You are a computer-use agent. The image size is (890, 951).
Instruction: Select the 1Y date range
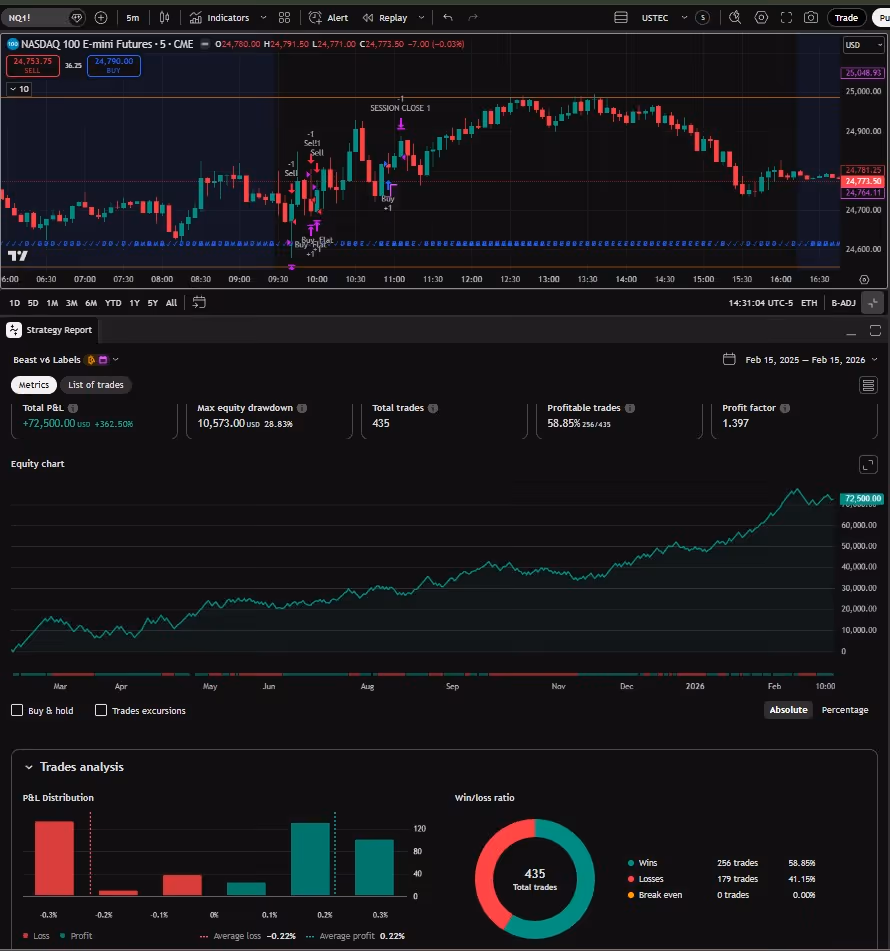coord(135,303)
